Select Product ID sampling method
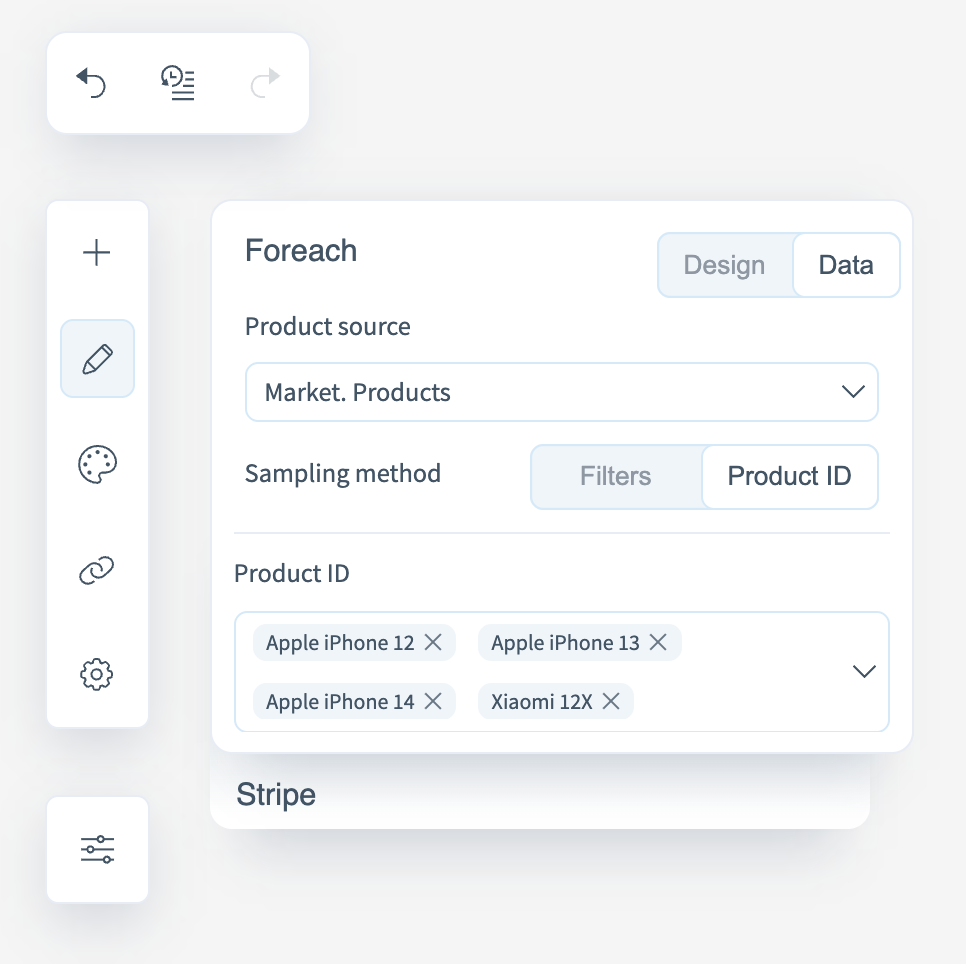The height and width of the screenshot is (964, 966). [x=789, y=476]
